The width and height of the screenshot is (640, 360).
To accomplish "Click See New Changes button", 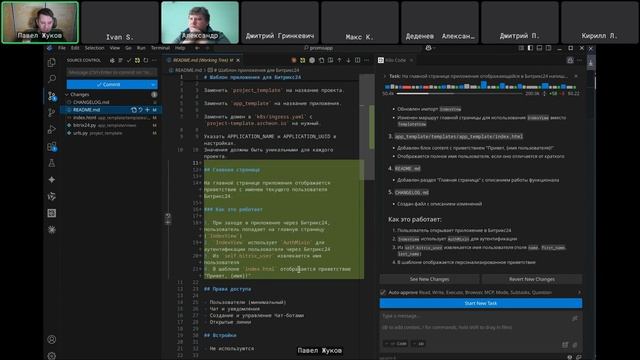I will pos(429,279).
